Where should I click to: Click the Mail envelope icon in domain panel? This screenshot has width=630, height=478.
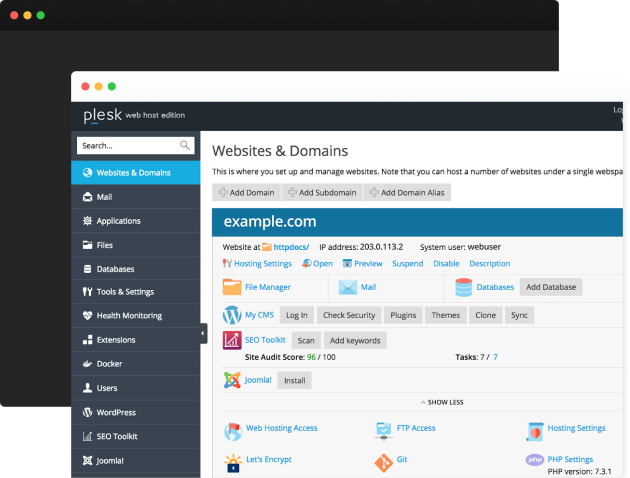click(348, 287)
